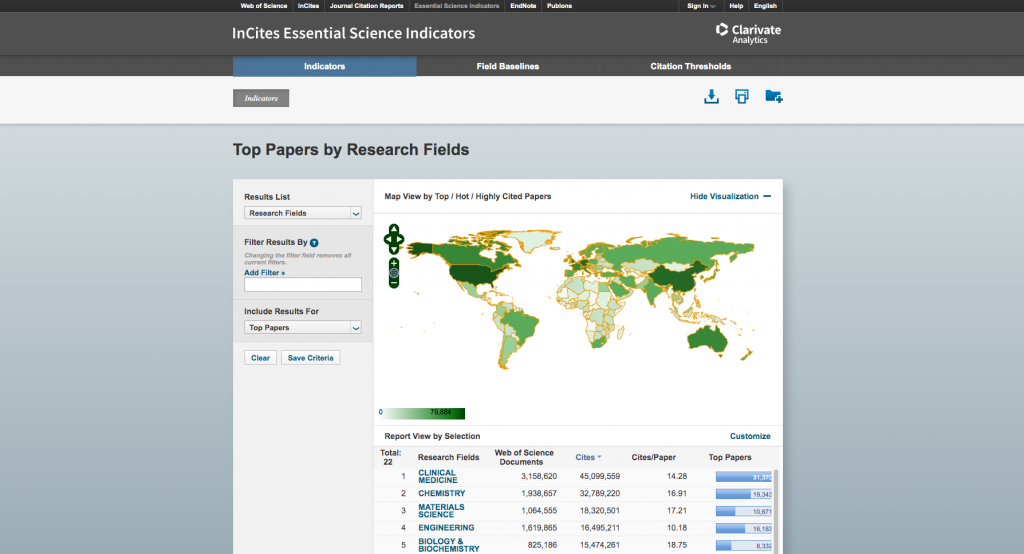Click the Clear button
The image size is (1024, 554).
click(x=261, y=358)
